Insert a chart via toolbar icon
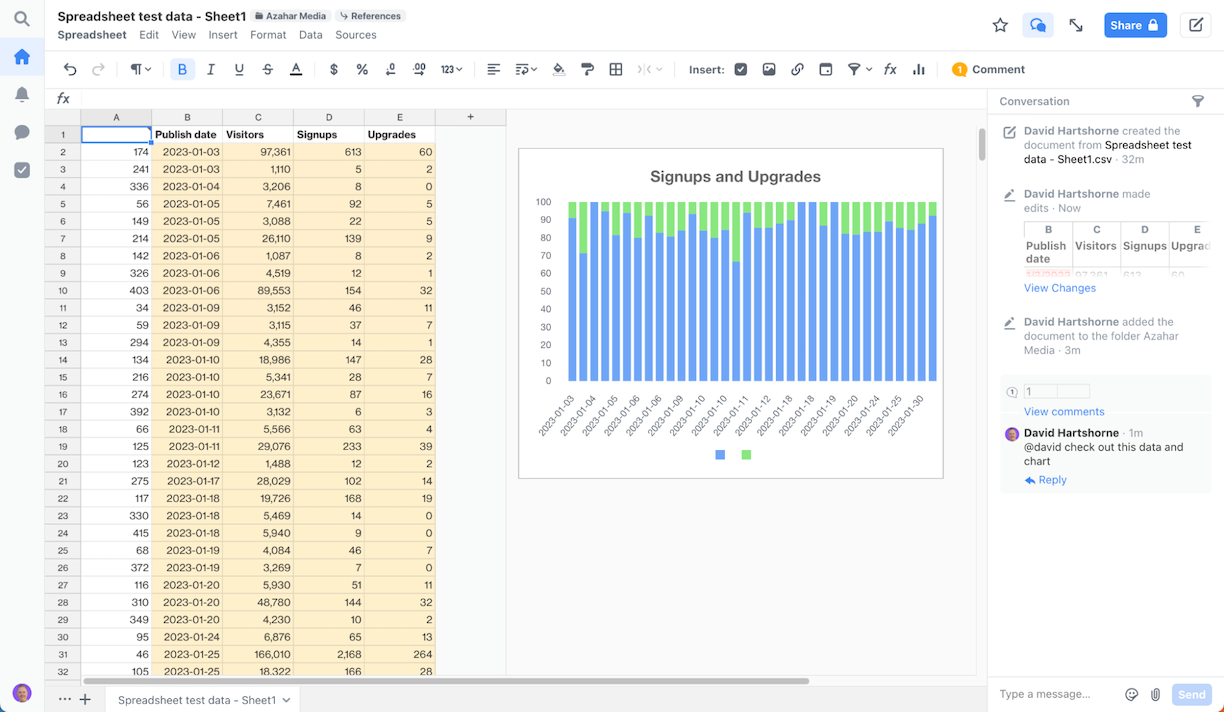Screen dimensions: 1224x712 point(919,69)
